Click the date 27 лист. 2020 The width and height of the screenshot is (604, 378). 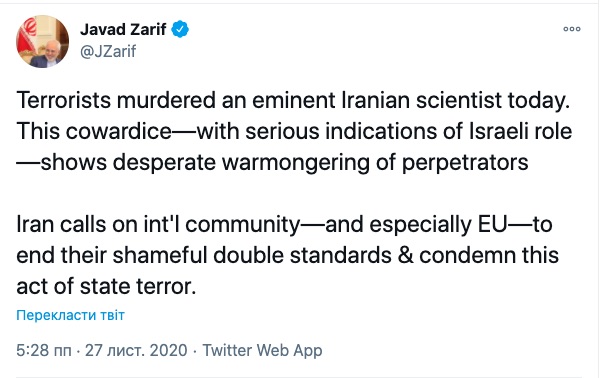click(x=136, y=350)
